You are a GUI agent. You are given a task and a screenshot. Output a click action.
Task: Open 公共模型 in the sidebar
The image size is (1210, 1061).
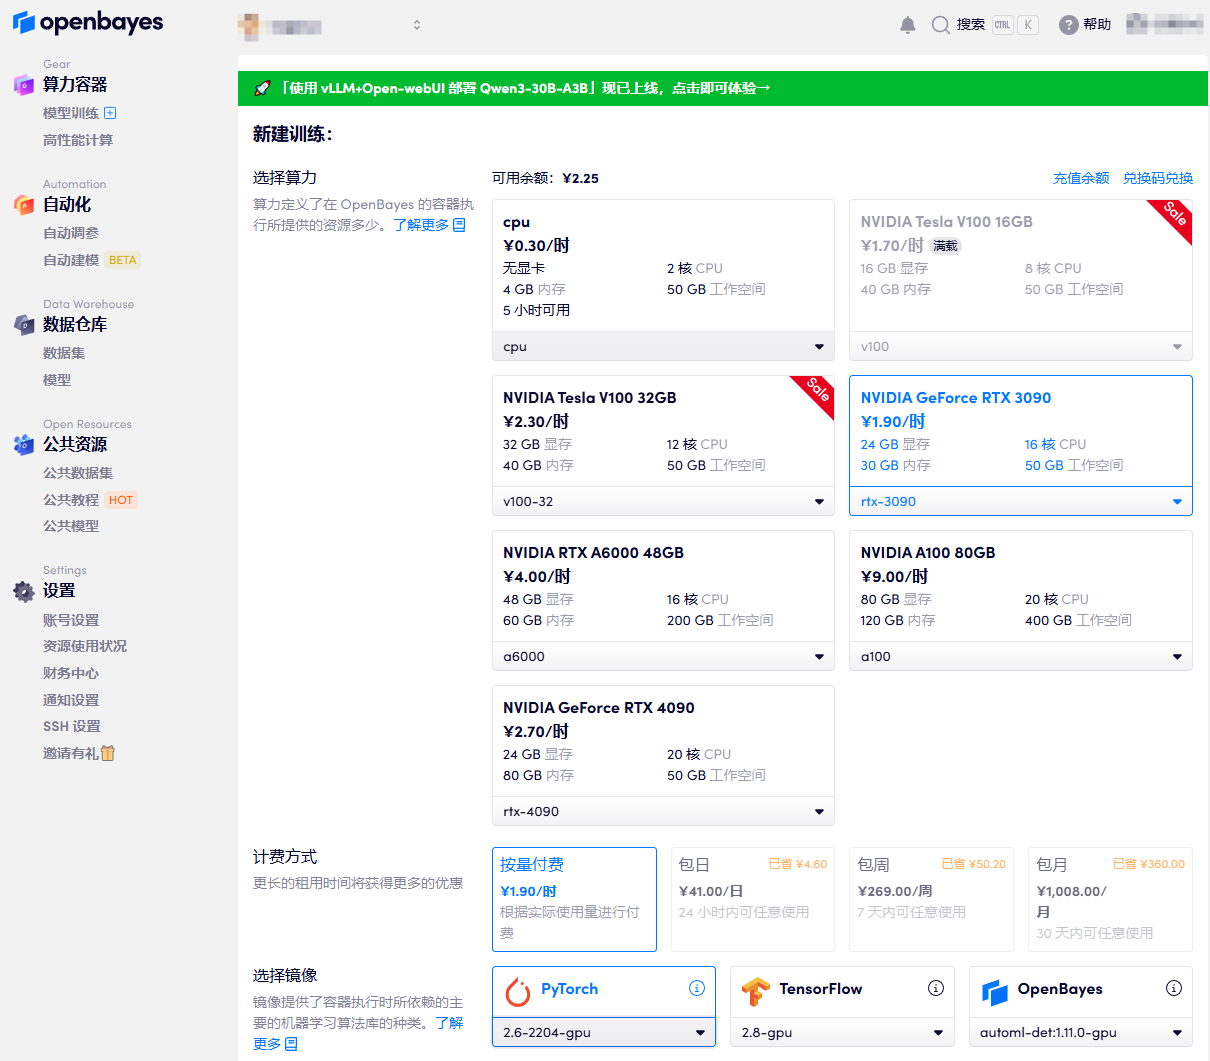coord(71,526)
